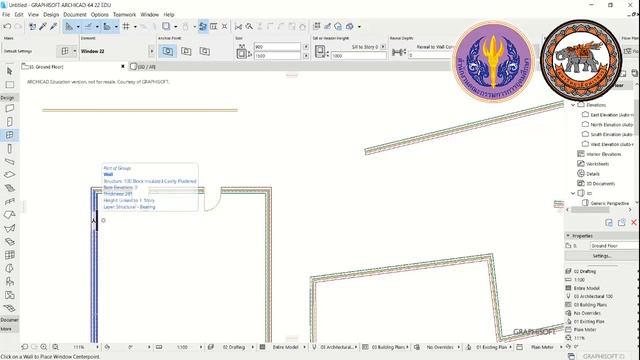Image resolution: width=640 pixels, height=360 pixels.
Task: Select the Railing tool in toolbox
Action: point(9,202)
